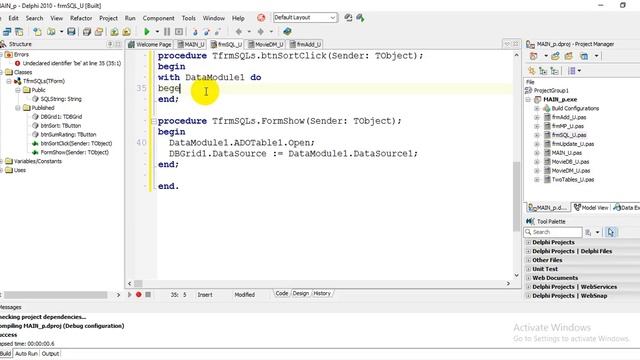
Task: Open the Component menu
Action: pyautogui.click(x=158, y=18)
